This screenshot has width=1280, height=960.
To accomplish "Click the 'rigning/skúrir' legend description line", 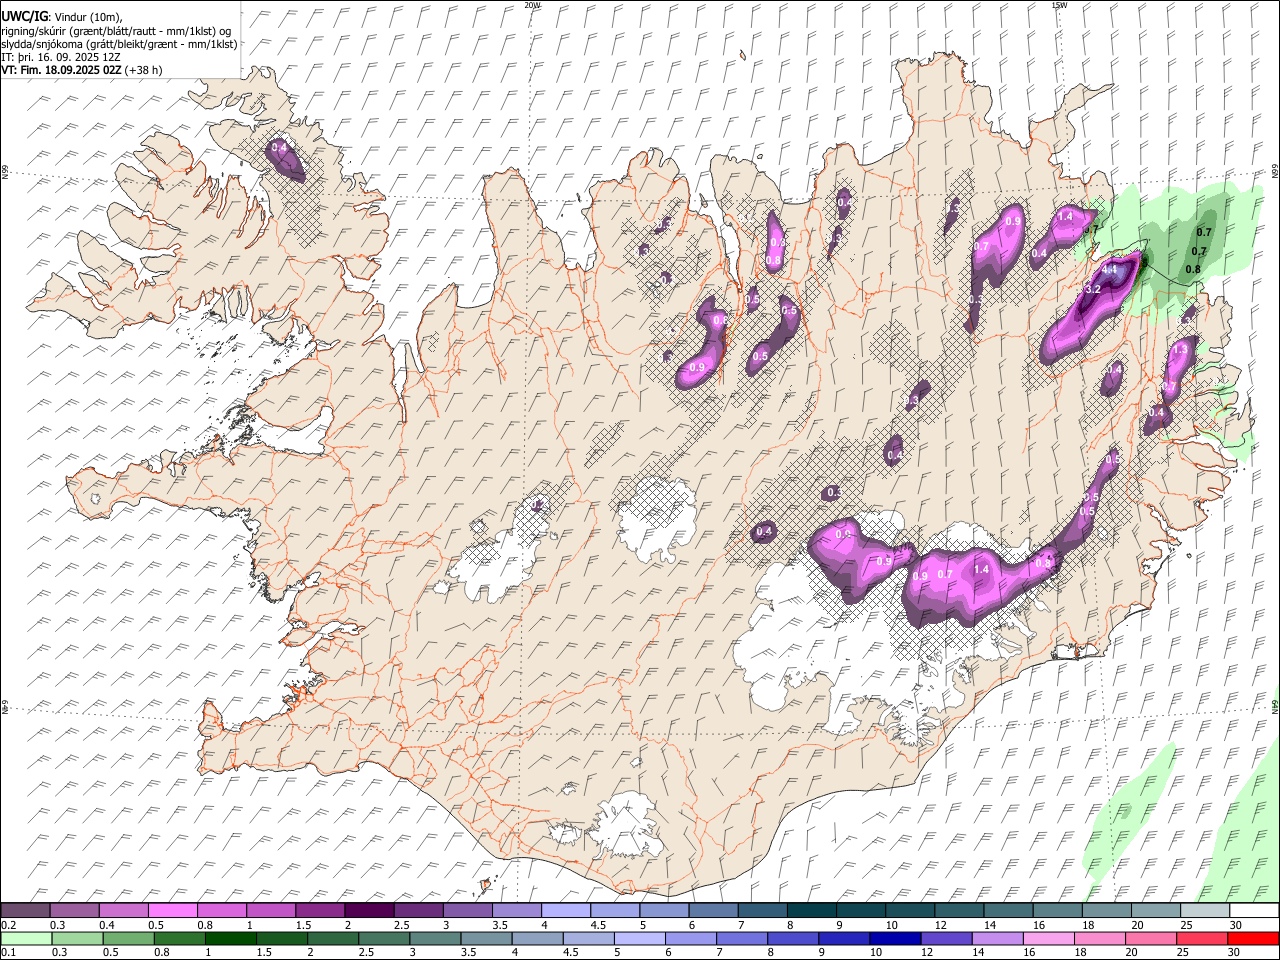I will click(117, 30).
